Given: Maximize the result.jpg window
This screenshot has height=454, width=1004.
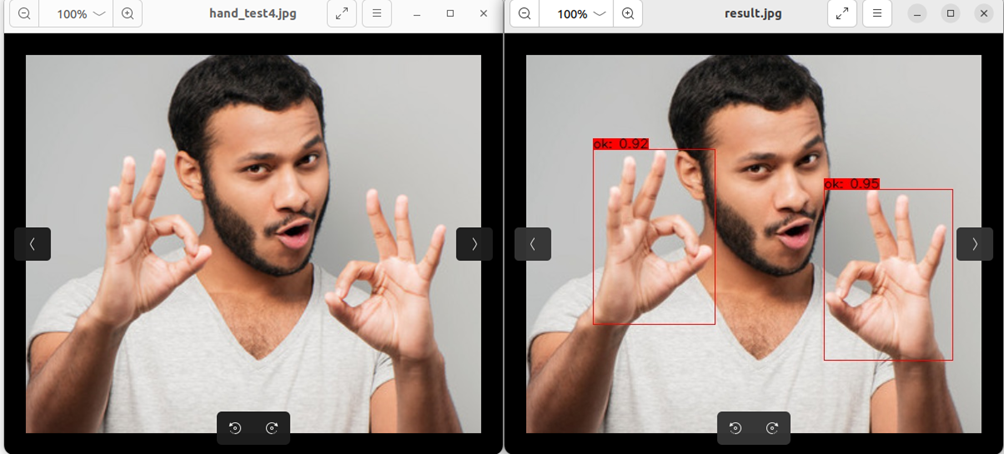Looking at the screenshot, I should pos(951,13).
